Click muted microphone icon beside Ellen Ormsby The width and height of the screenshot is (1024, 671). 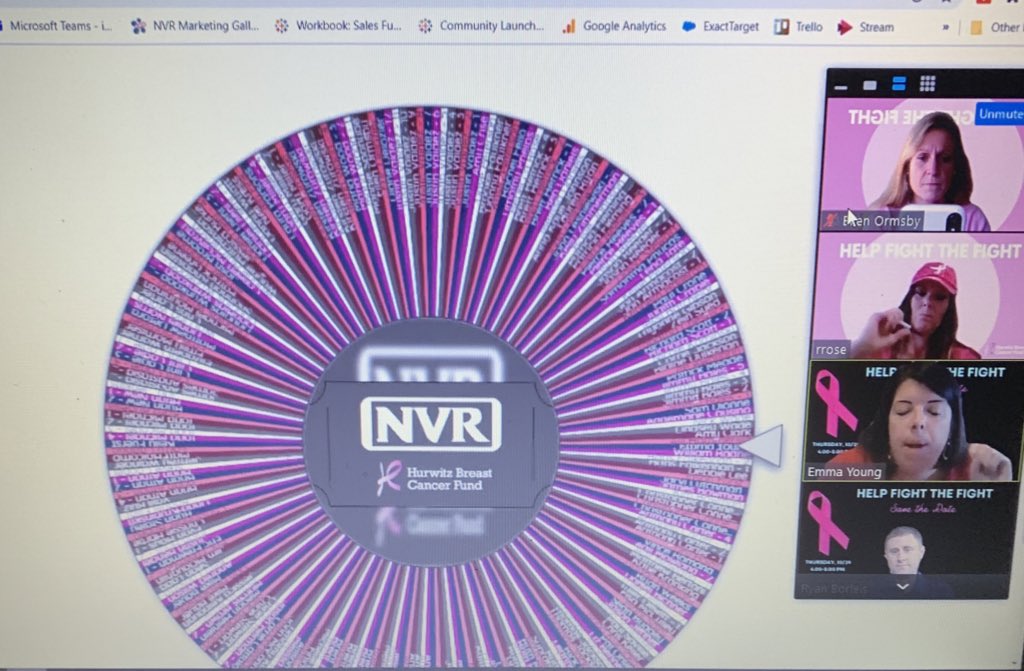point(831,221)
